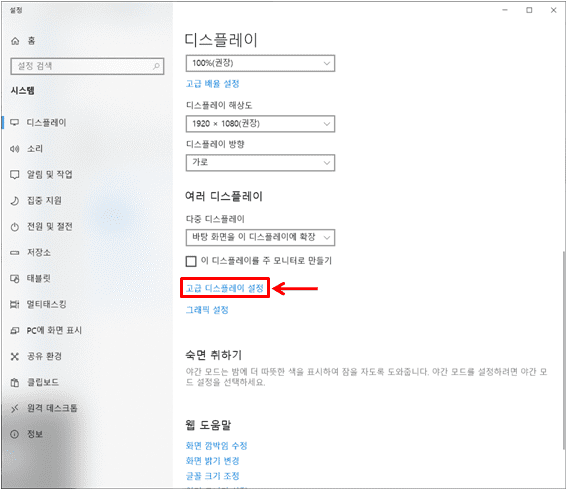Select the Sound (소리) speaker icon
The image size is (567, 490).
(14, 149)
